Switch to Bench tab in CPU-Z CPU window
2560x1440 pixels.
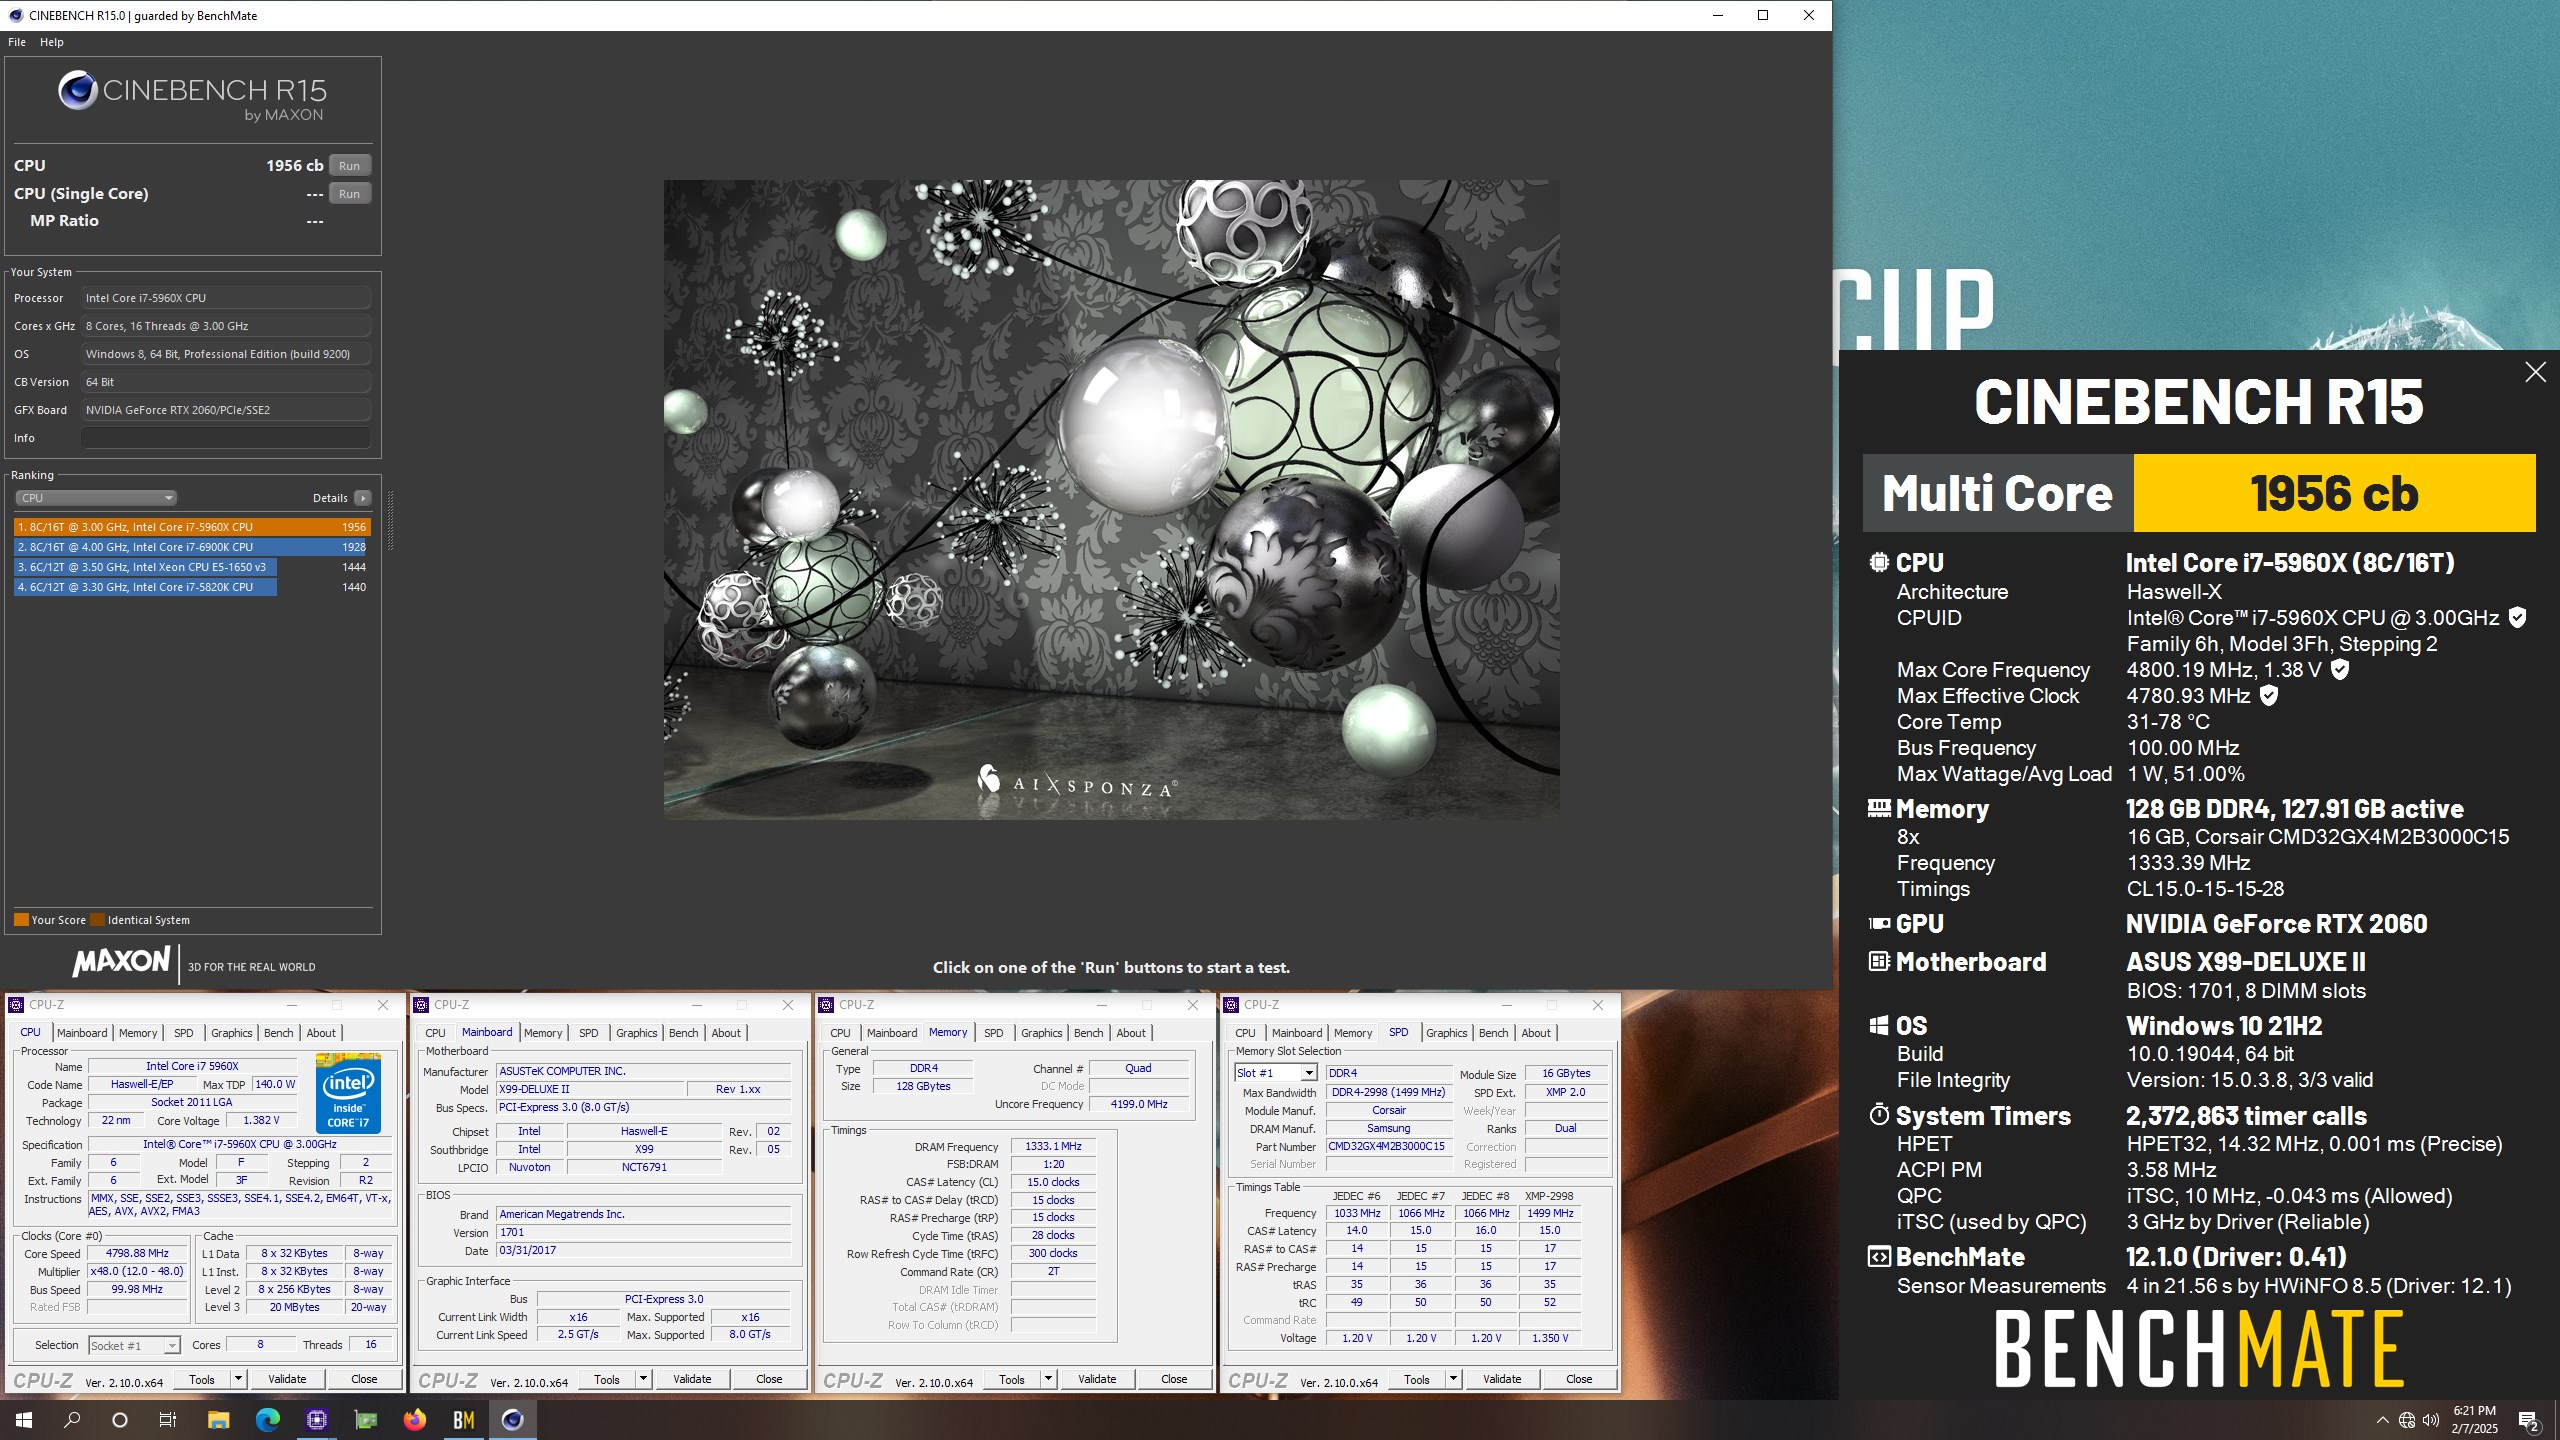click(278, 1033)
